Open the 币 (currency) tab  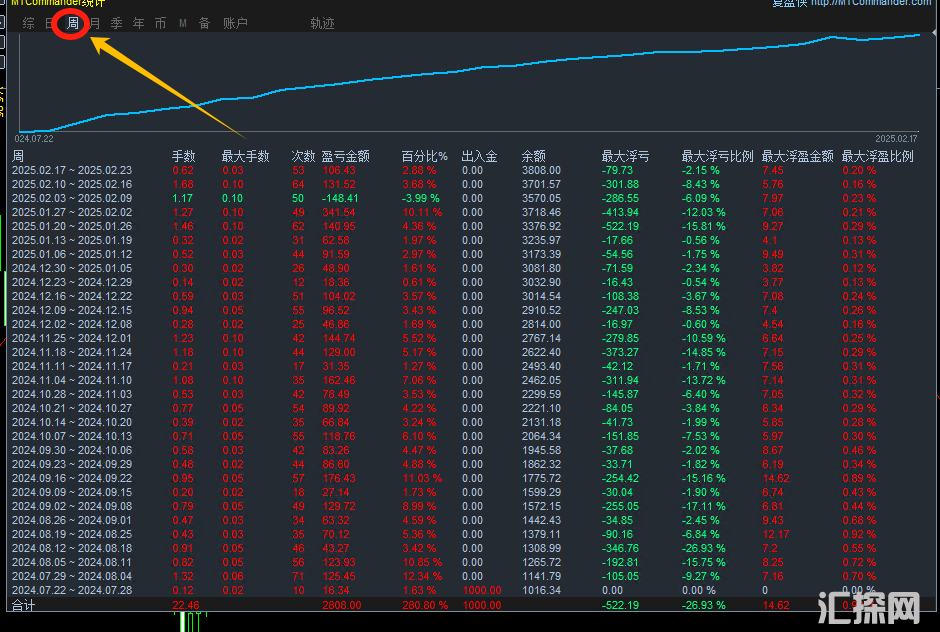[161, 23]
